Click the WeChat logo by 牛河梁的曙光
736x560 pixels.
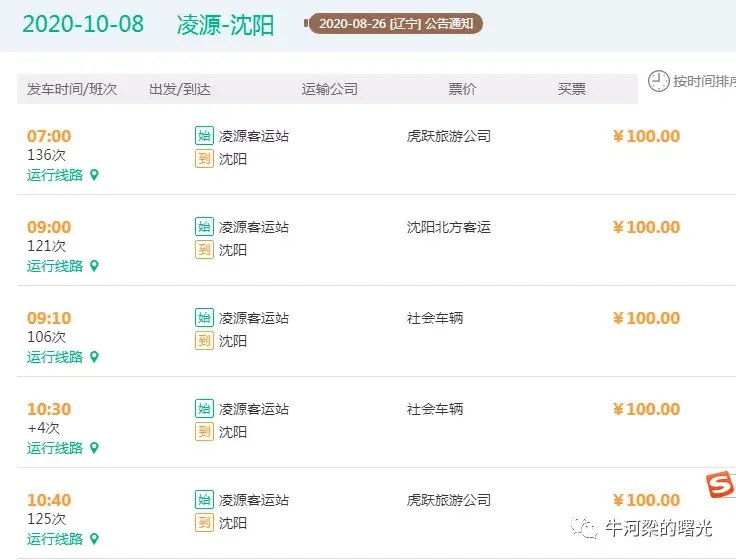[x=584, y=528]
